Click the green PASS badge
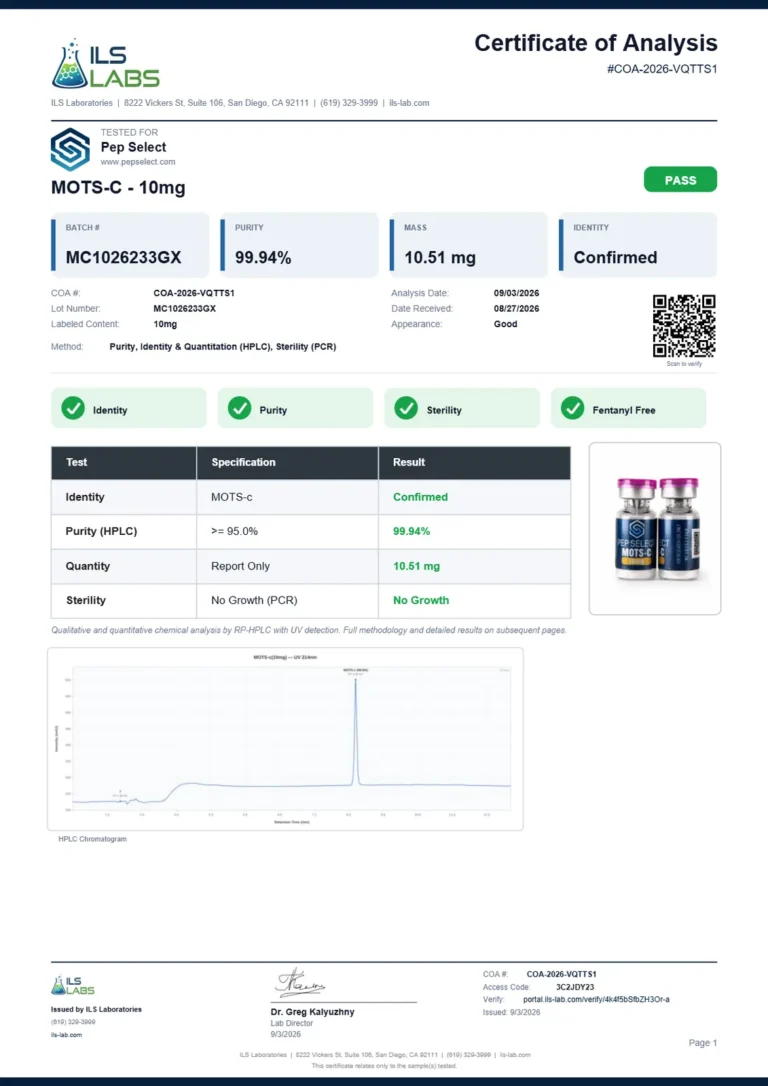The width and height of the screenshot is (768, 1086). point(680,179)
